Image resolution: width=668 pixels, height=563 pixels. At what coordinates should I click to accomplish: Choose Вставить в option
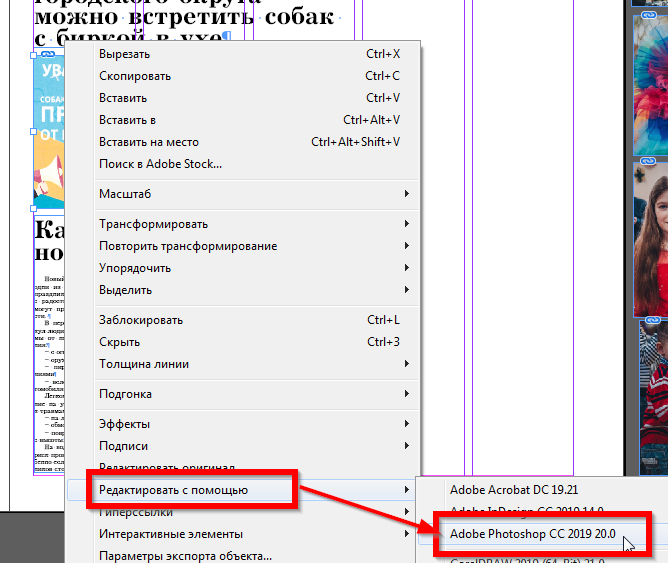tap(243, 120)
